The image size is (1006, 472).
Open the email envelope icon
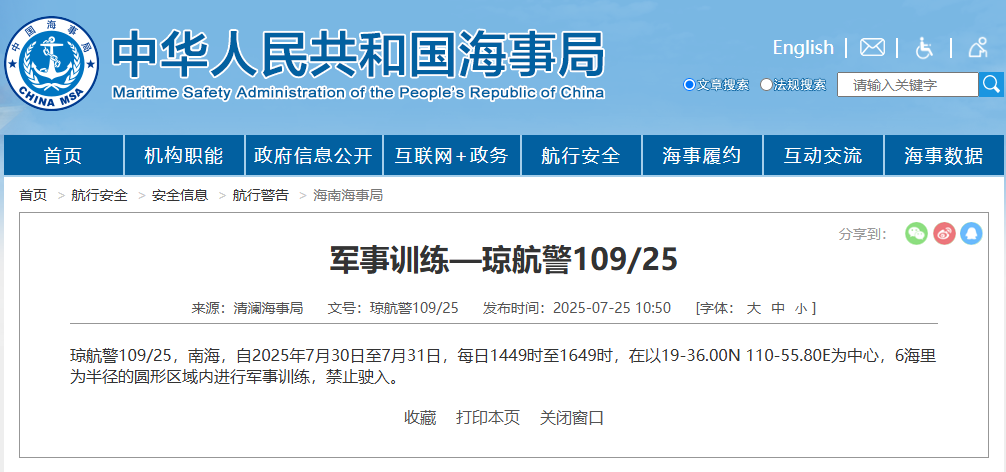tap(873, 47)
